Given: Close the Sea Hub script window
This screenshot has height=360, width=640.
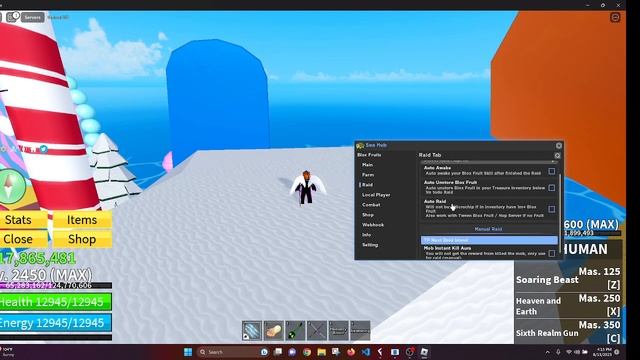Looking at the screenshot, I should click(559, 145).
